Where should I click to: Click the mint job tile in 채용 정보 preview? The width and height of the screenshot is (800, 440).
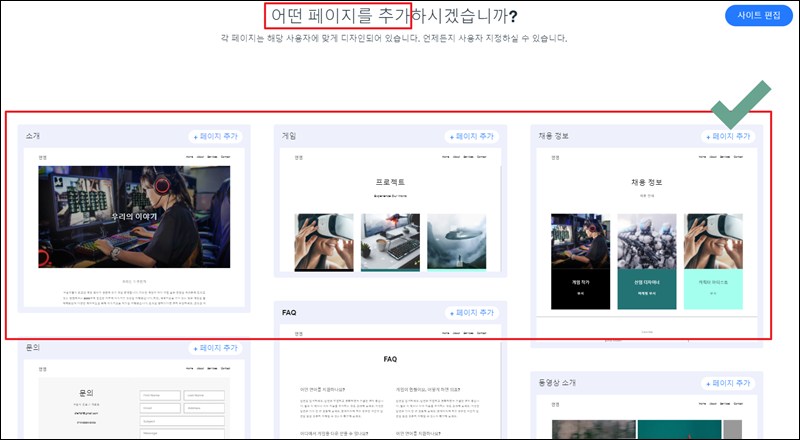713,289
